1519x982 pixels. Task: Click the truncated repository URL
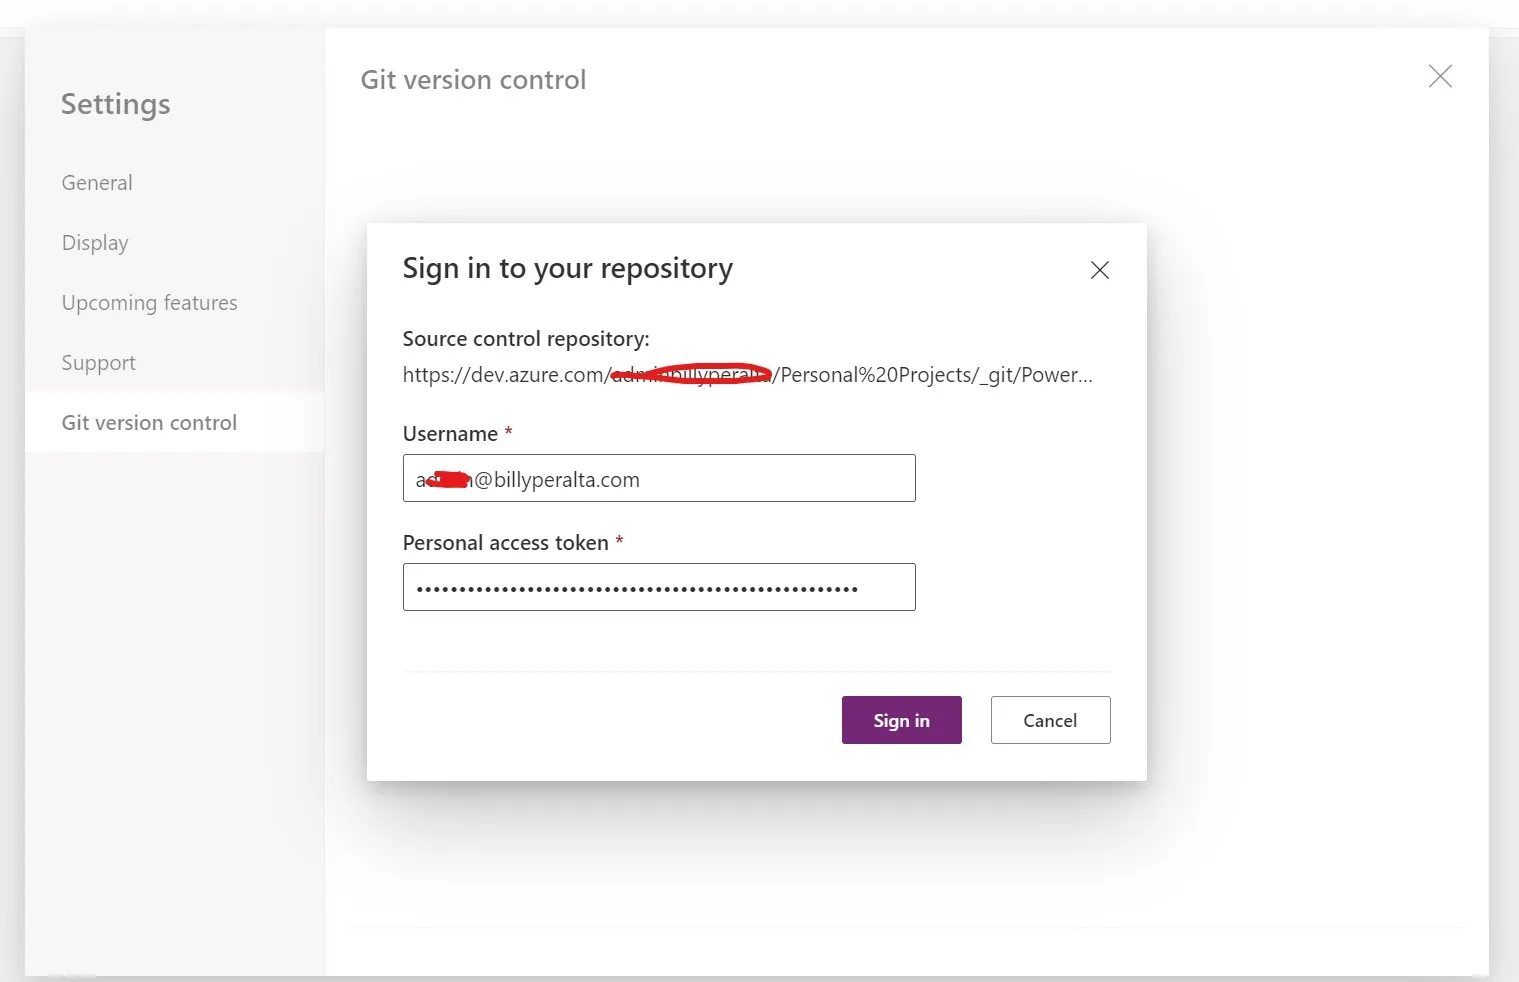click(747, 375)
